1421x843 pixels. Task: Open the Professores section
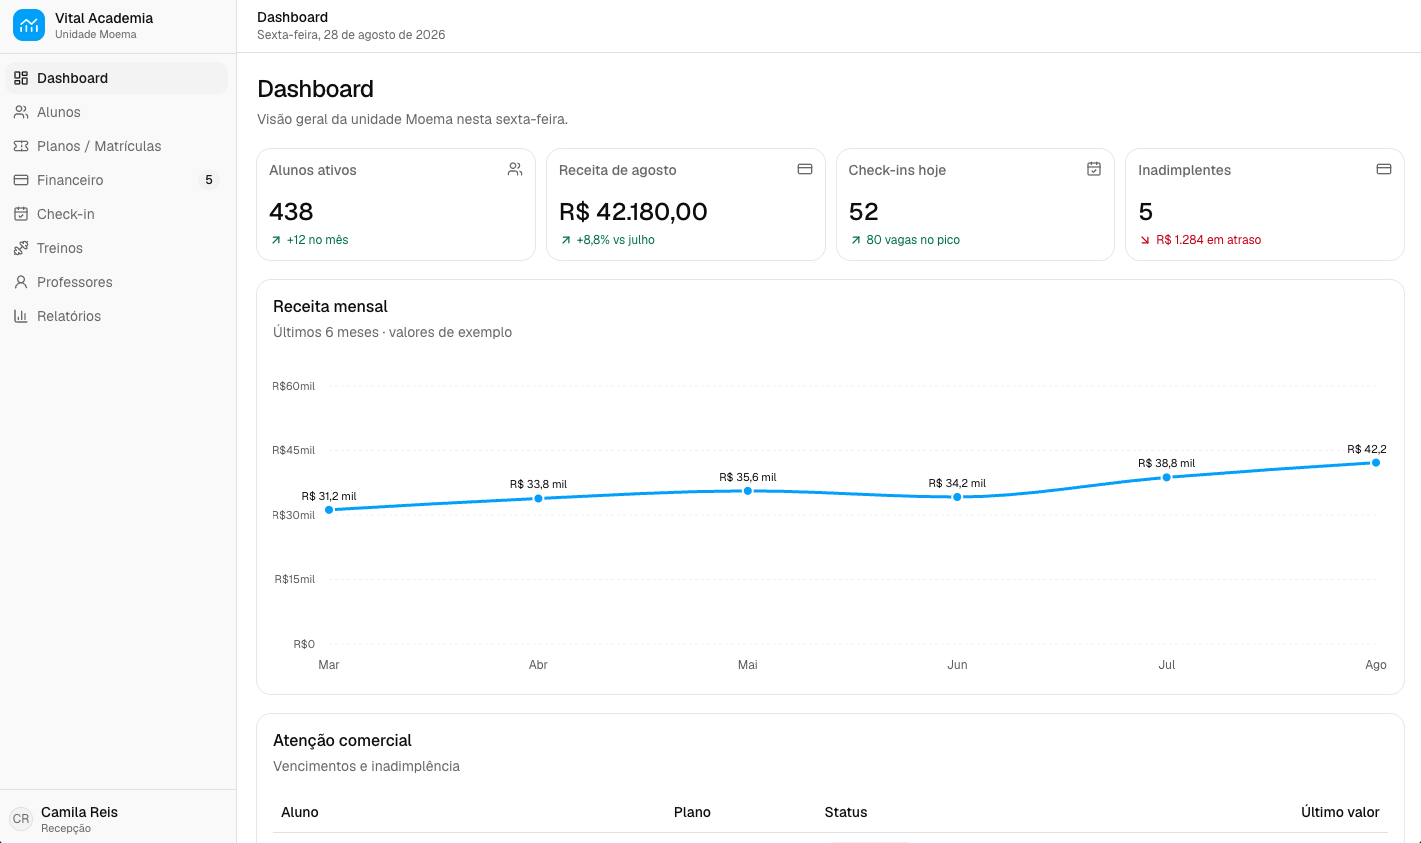(x=117, y=282)
